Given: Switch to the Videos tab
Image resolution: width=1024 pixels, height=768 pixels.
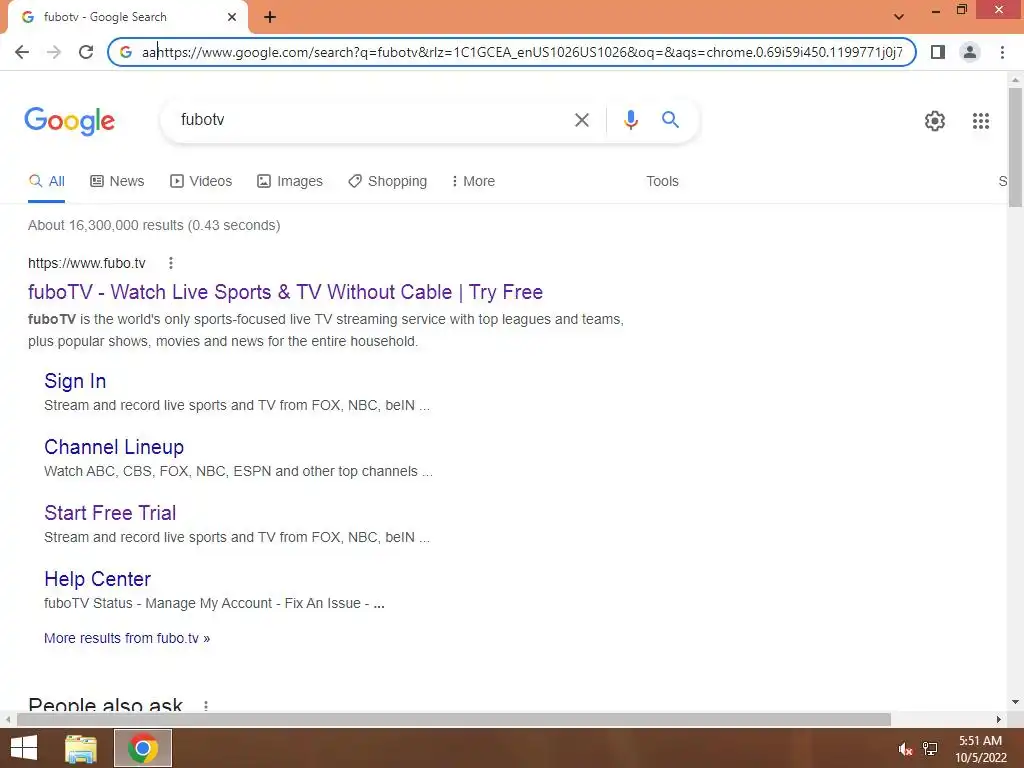Looking at the screenshot, I should click(200, 181).
